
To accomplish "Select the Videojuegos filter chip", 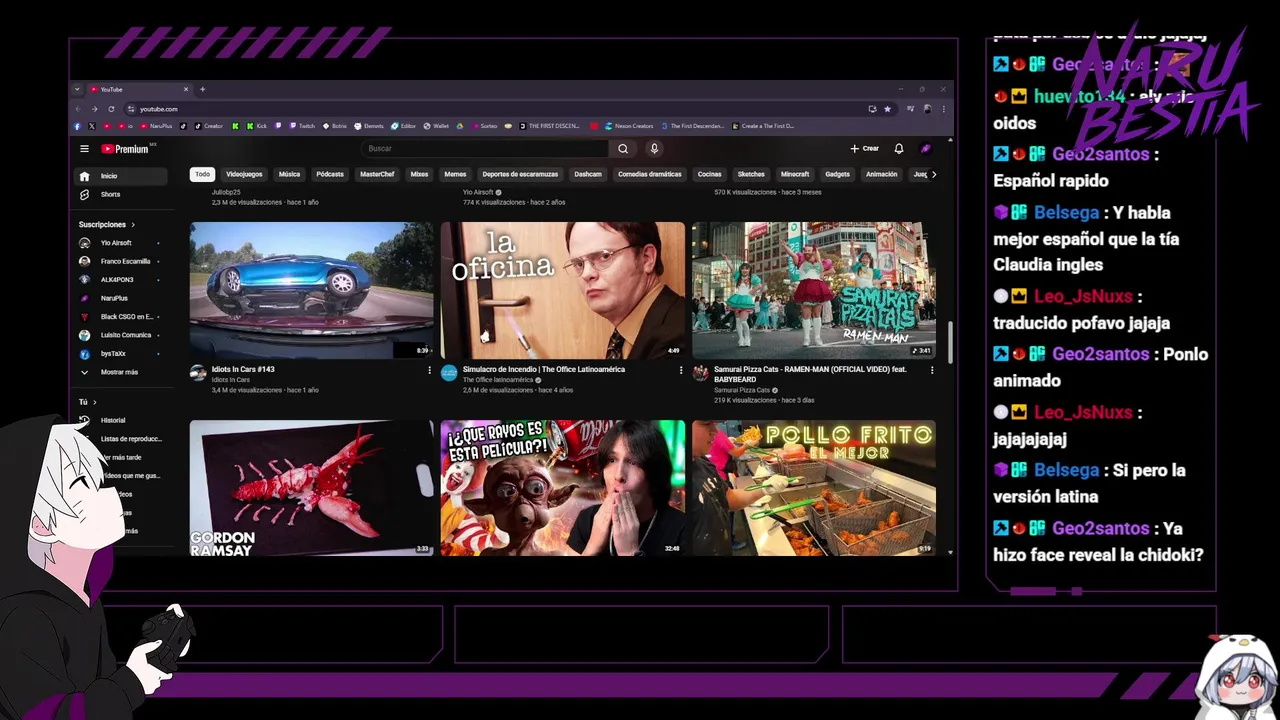I will click(x=244, y=174).
